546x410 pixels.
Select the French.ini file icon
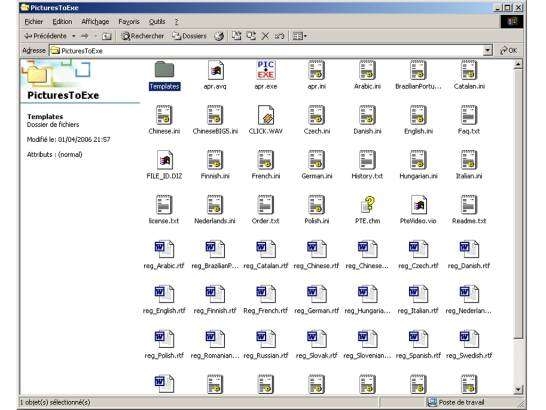(266, 160)
